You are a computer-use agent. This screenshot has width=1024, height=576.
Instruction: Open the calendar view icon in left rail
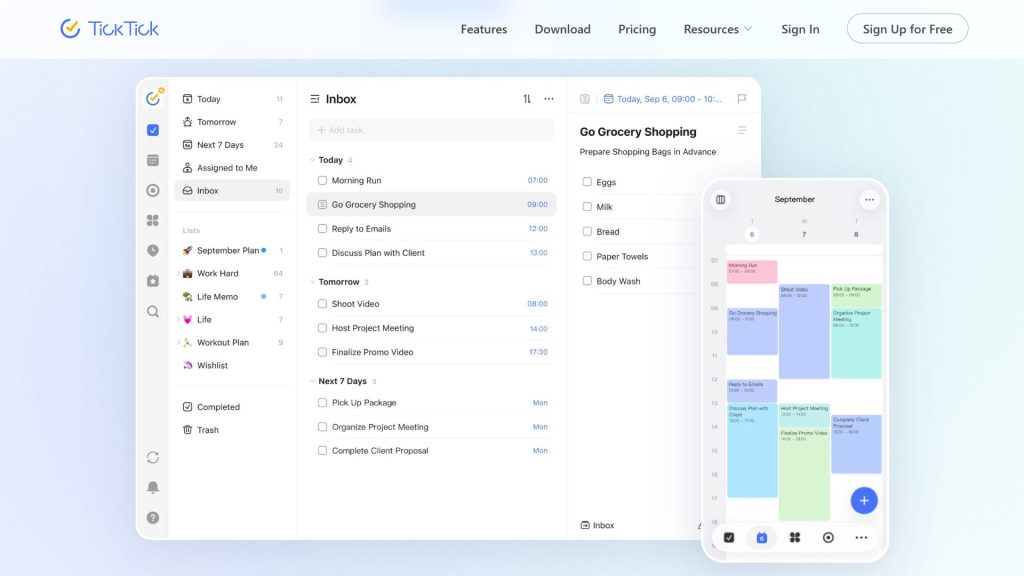click(x=153, y=160)
